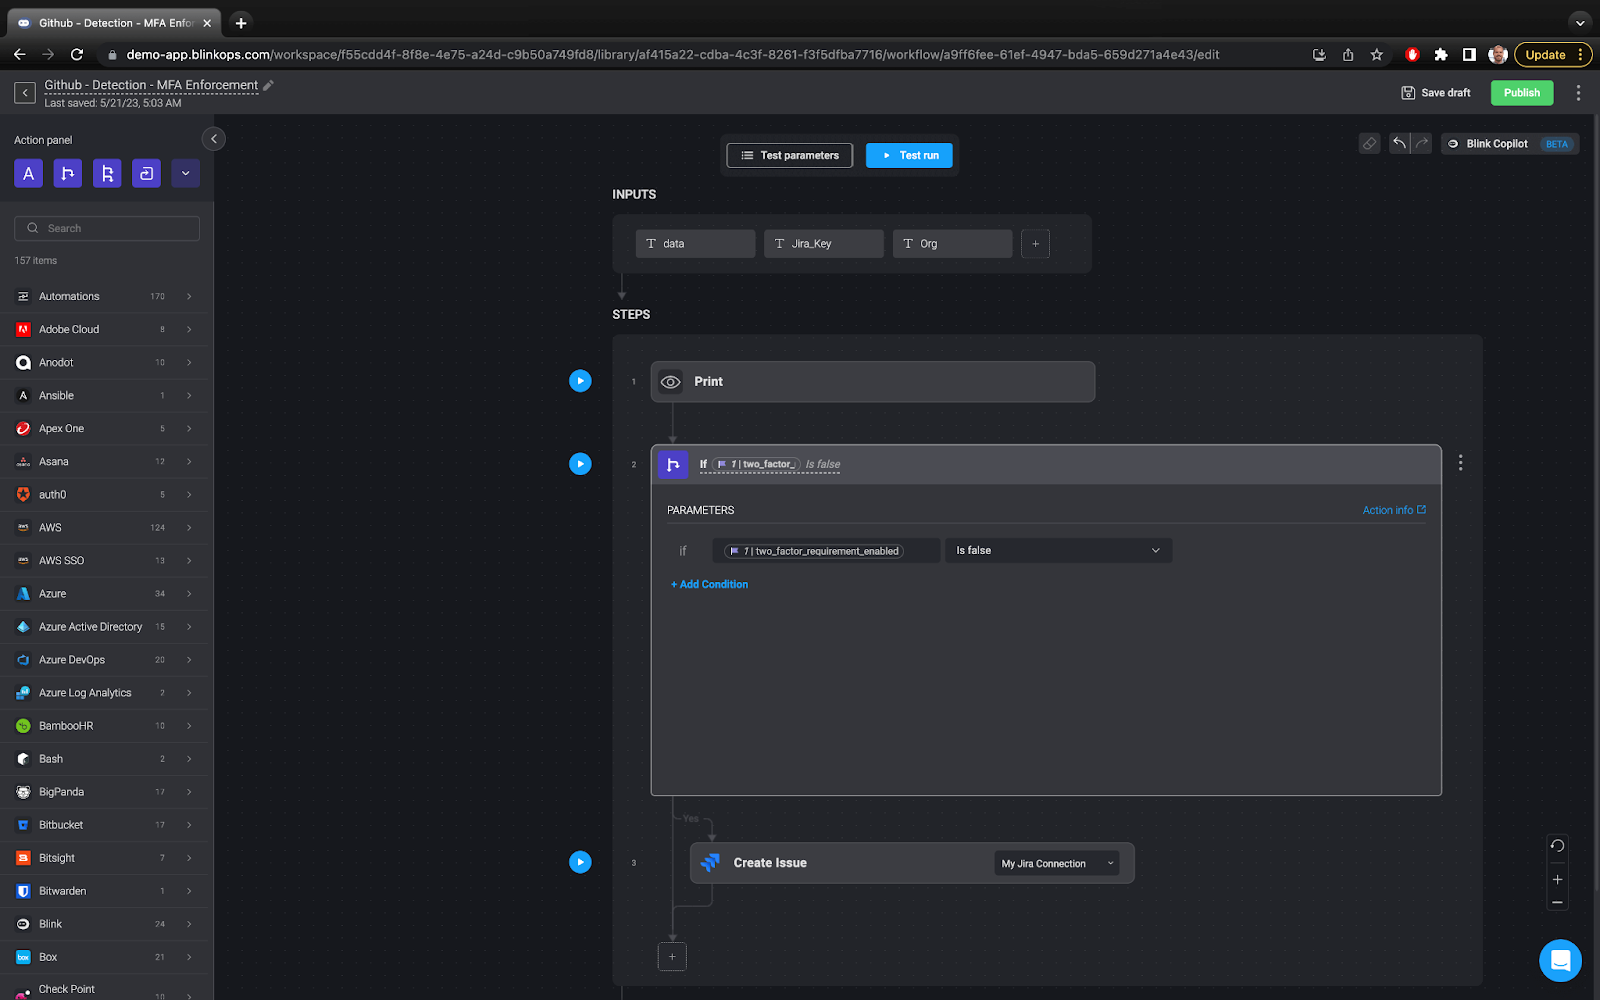
Task: Collapse the Action panel sidebar
Action: click(213, 138)
